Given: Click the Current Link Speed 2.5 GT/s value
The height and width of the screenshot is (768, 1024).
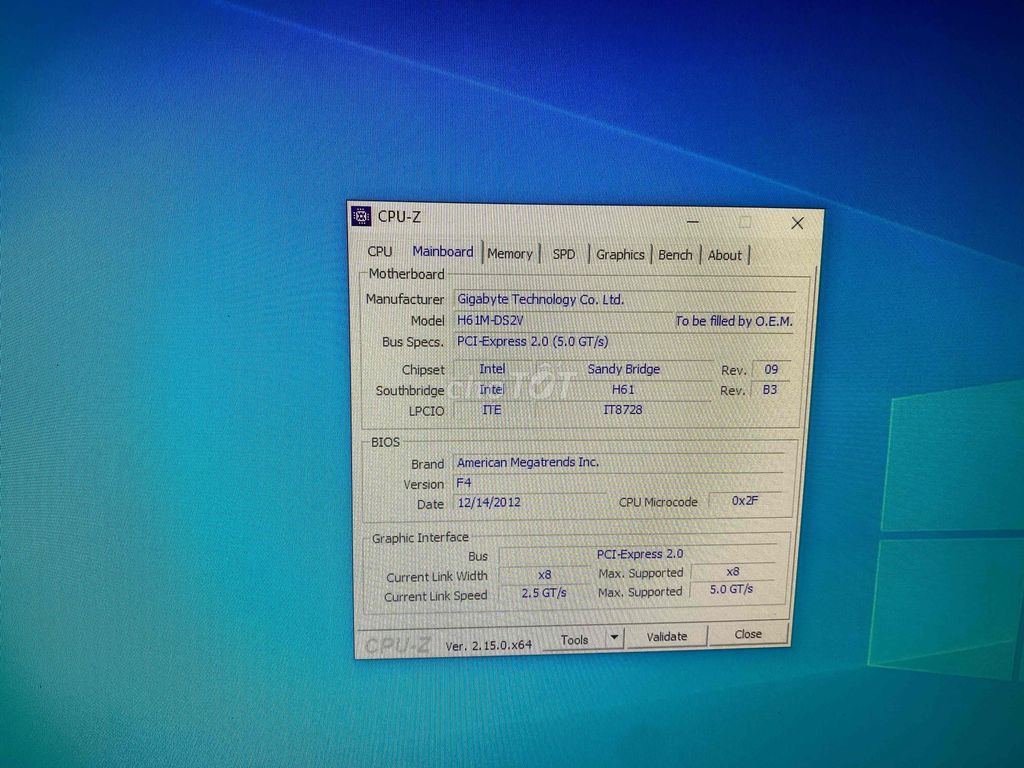Looking at the screenshot, I should 543,593.
